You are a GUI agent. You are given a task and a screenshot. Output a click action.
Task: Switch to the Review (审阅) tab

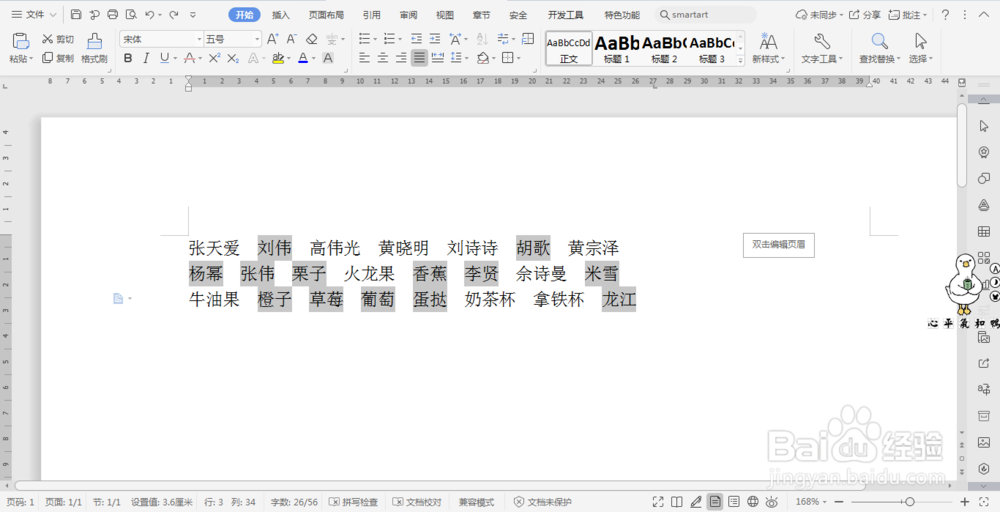(408, 15)
